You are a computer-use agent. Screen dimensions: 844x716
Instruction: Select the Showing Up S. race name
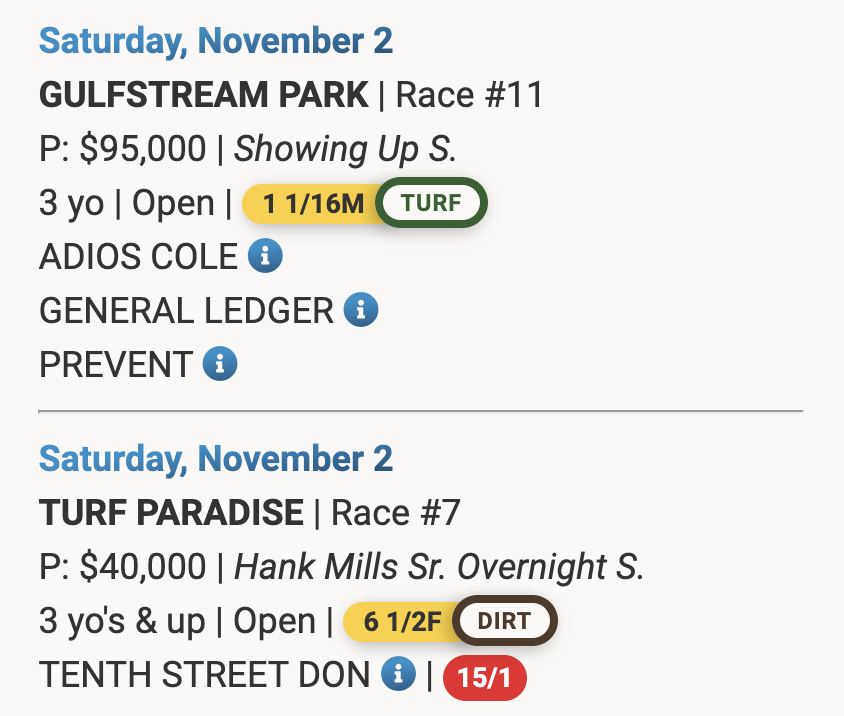[x=345, y=149]
